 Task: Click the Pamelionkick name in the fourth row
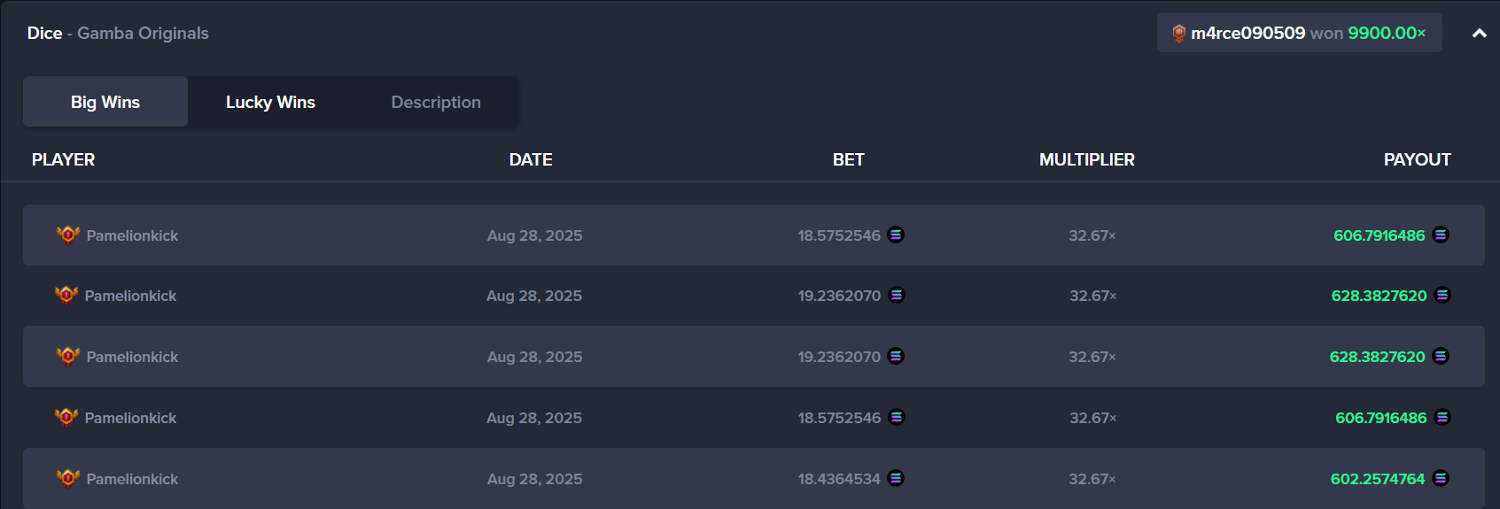tap(130, 418)
